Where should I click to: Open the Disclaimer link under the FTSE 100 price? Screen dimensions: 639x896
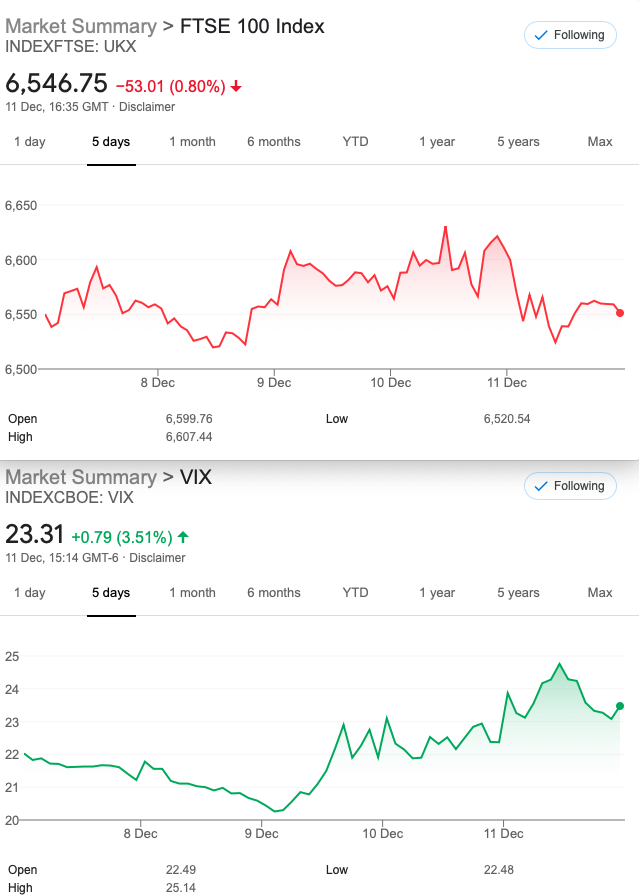[x=147, y=107]
